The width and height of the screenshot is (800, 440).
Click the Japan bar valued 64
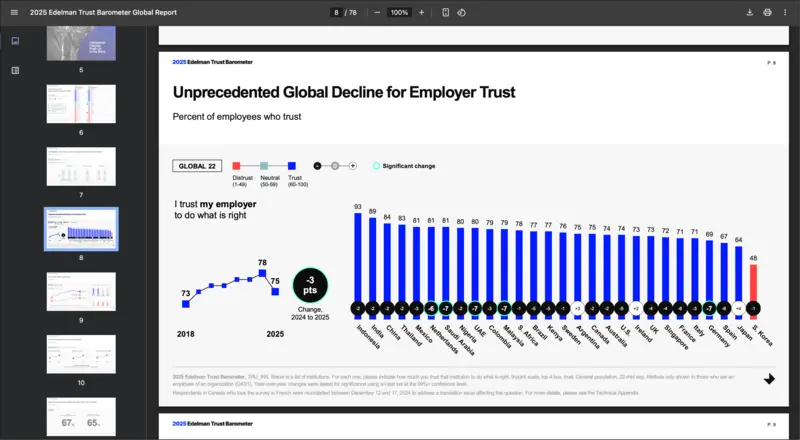coord(738,282)
